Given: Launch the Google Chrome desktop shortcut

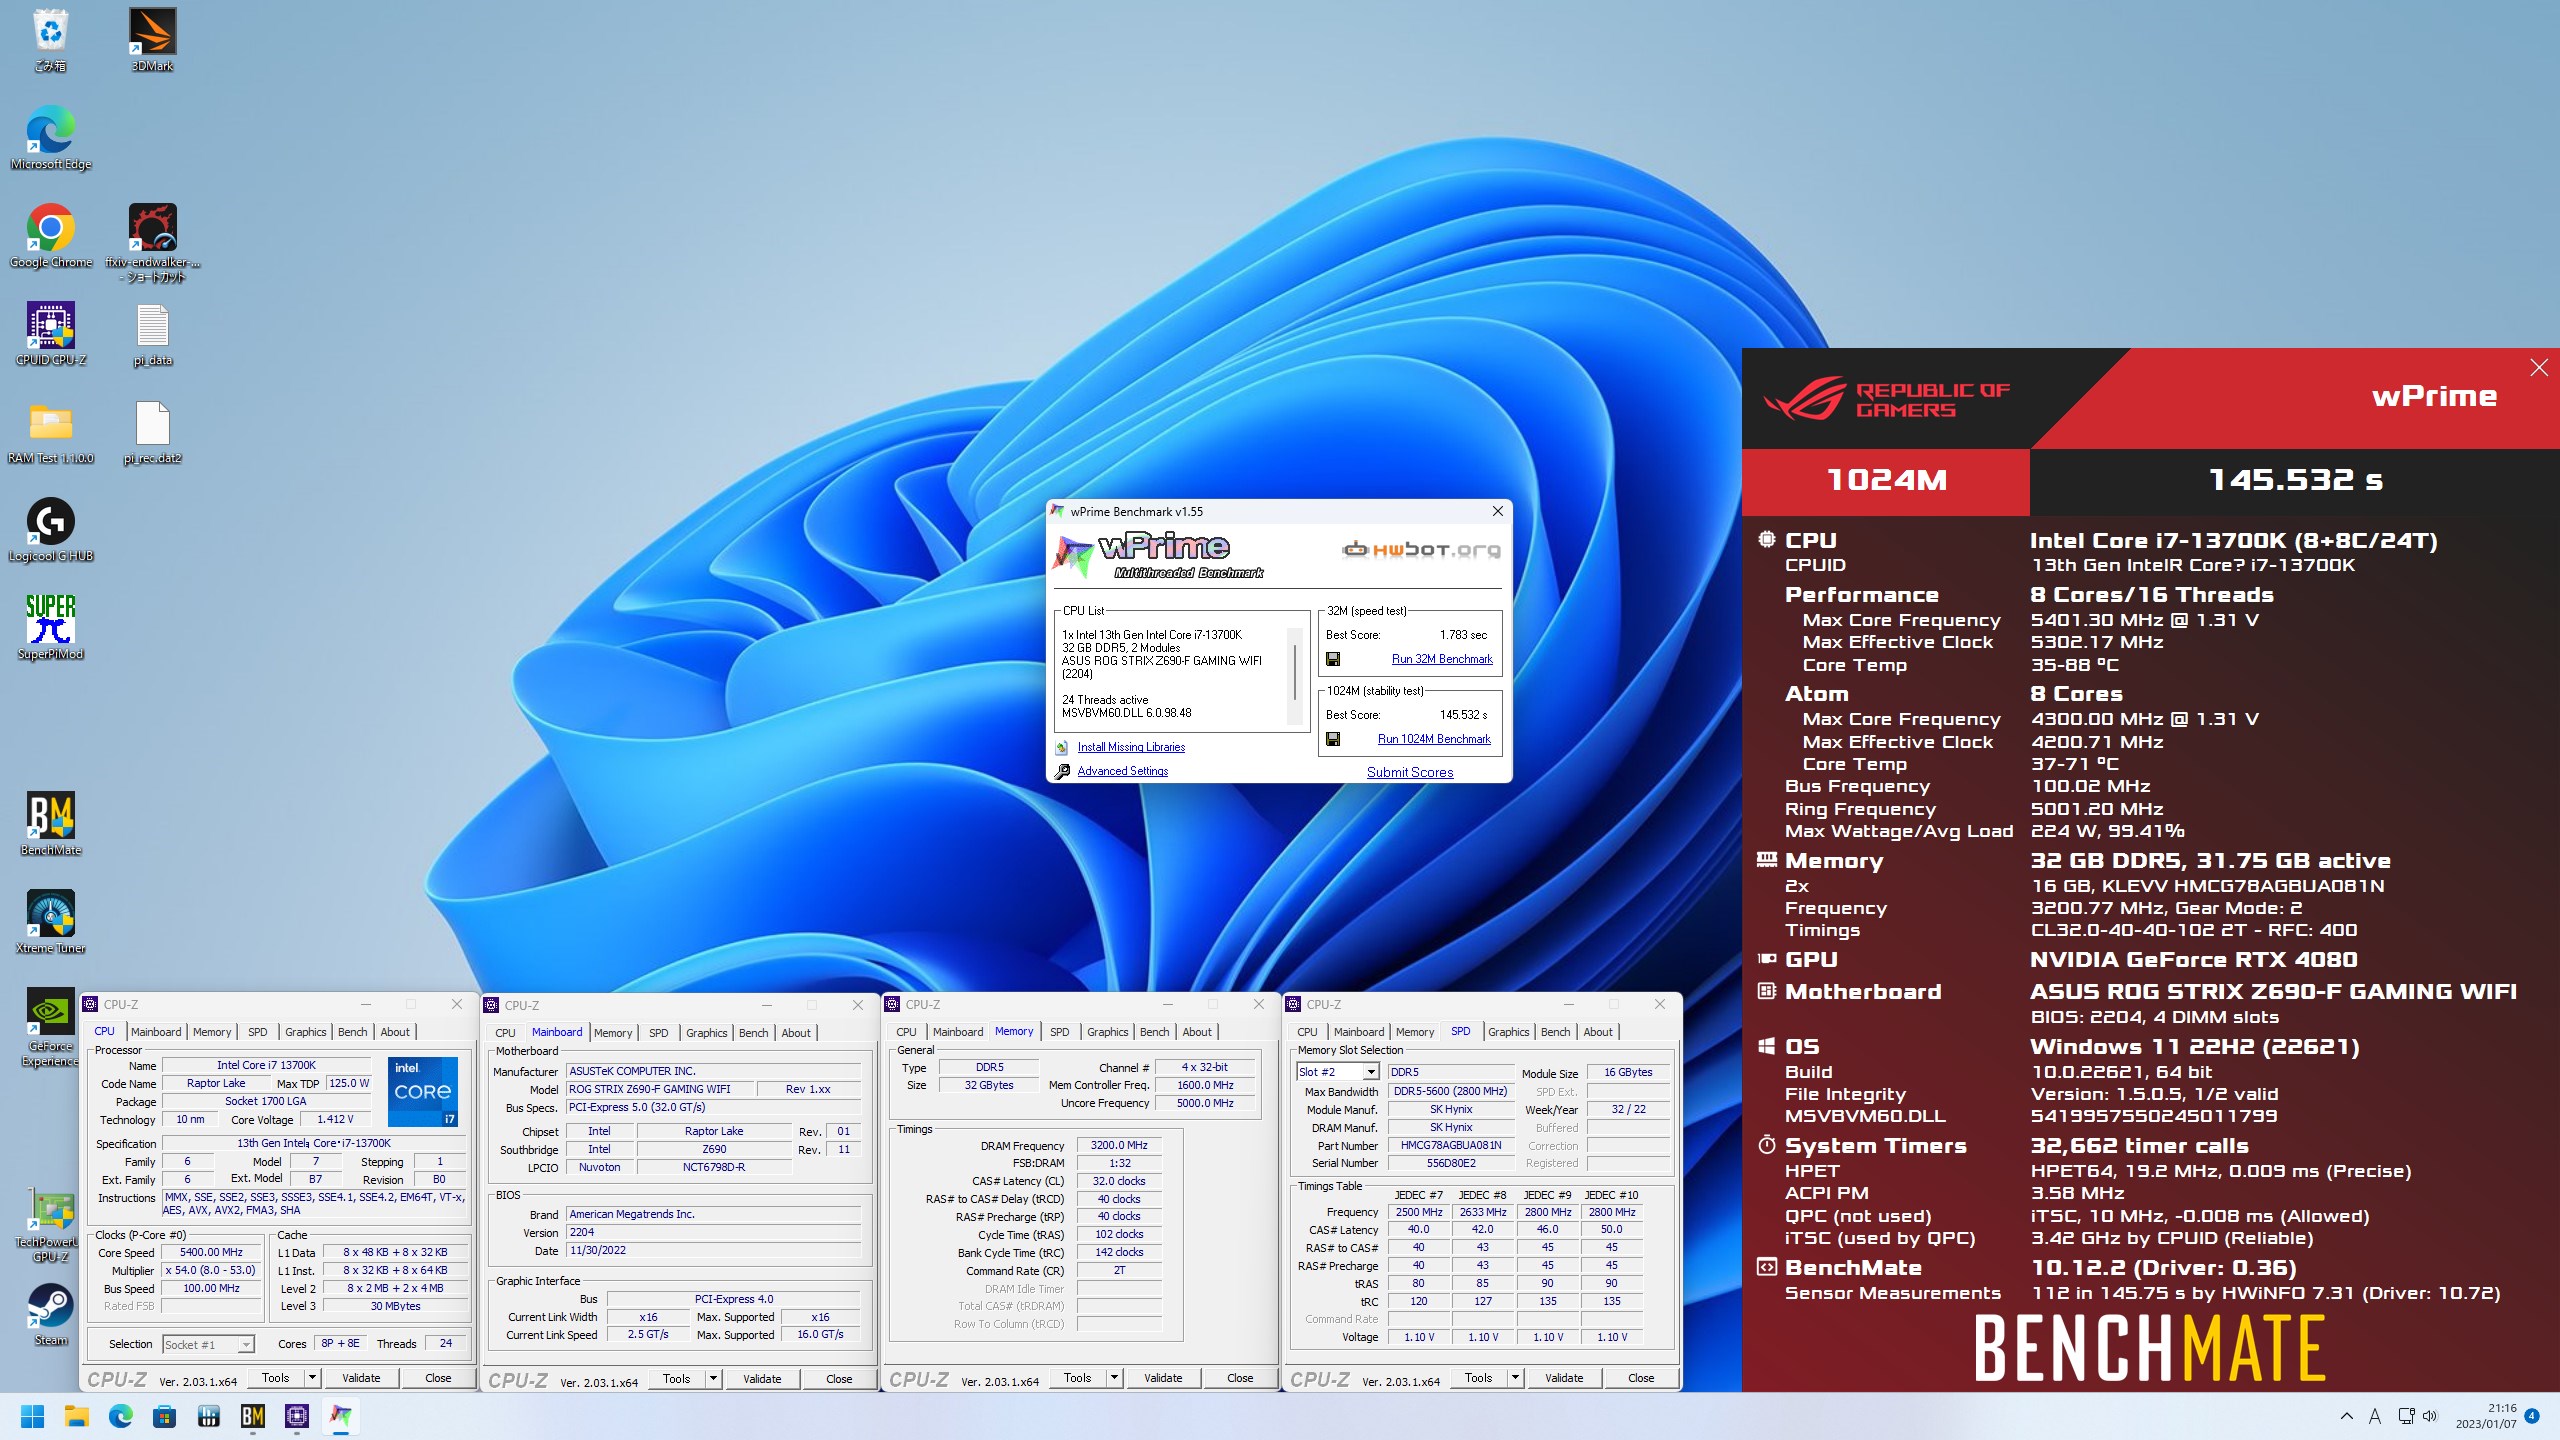Looking at the screenshot, I should (50, 236).
